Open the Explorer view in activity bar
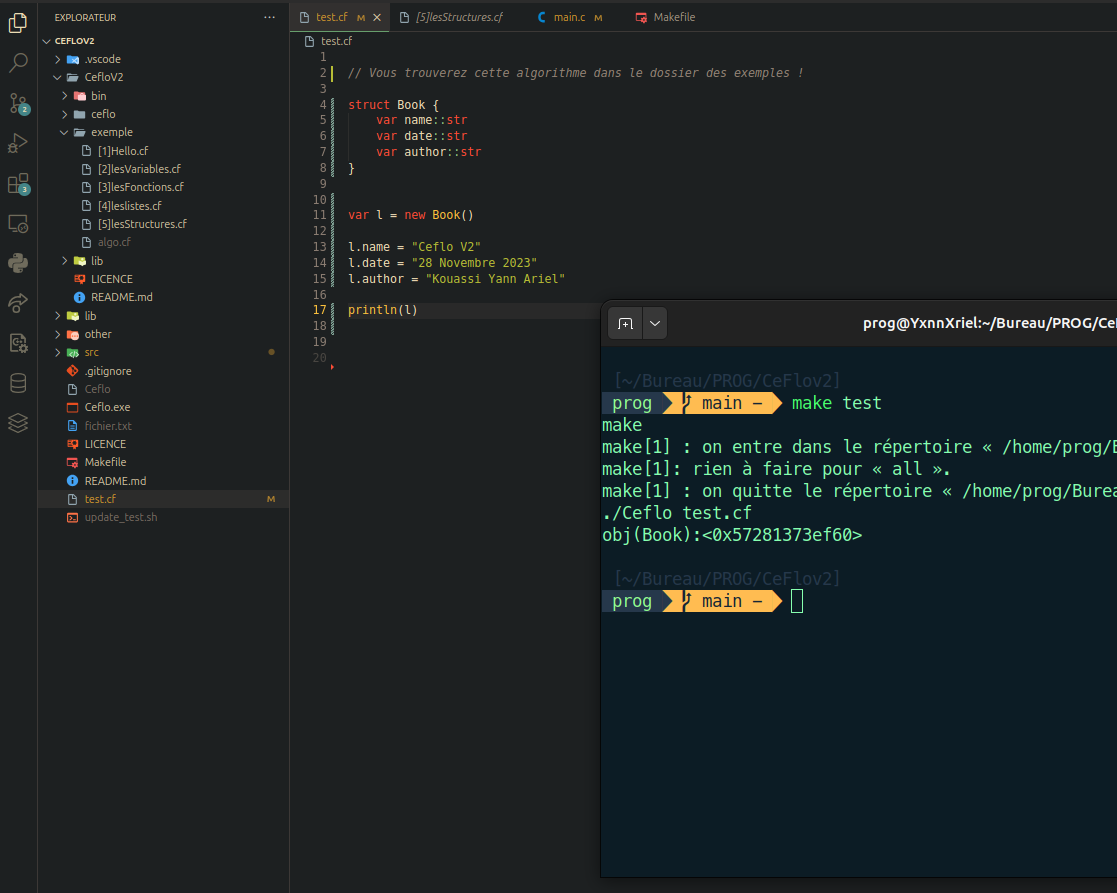This screenshot has height=893, width=1117. pos(18,23)
